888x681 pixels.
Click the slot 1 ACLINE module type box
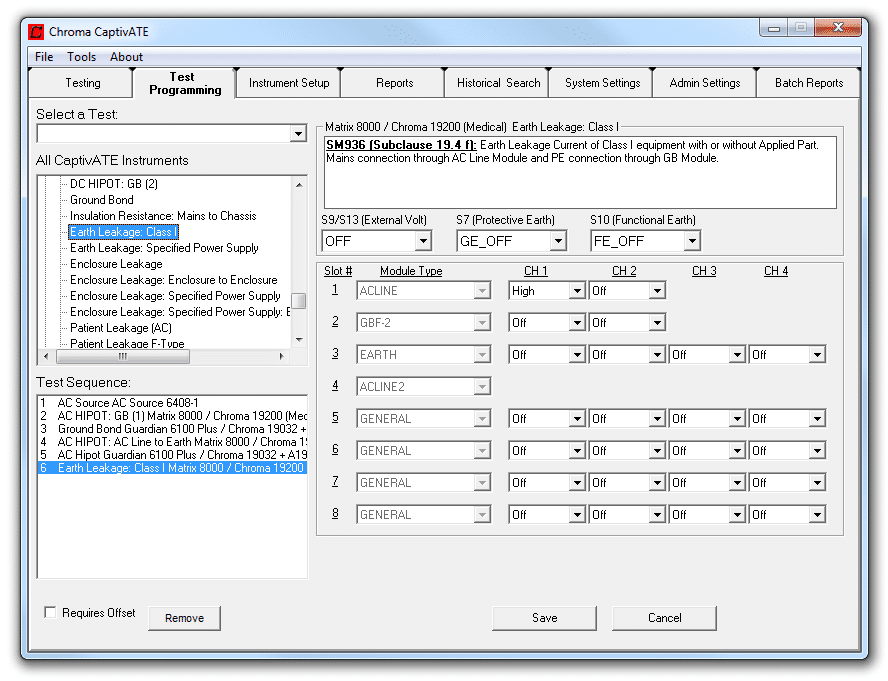point(424,291)
